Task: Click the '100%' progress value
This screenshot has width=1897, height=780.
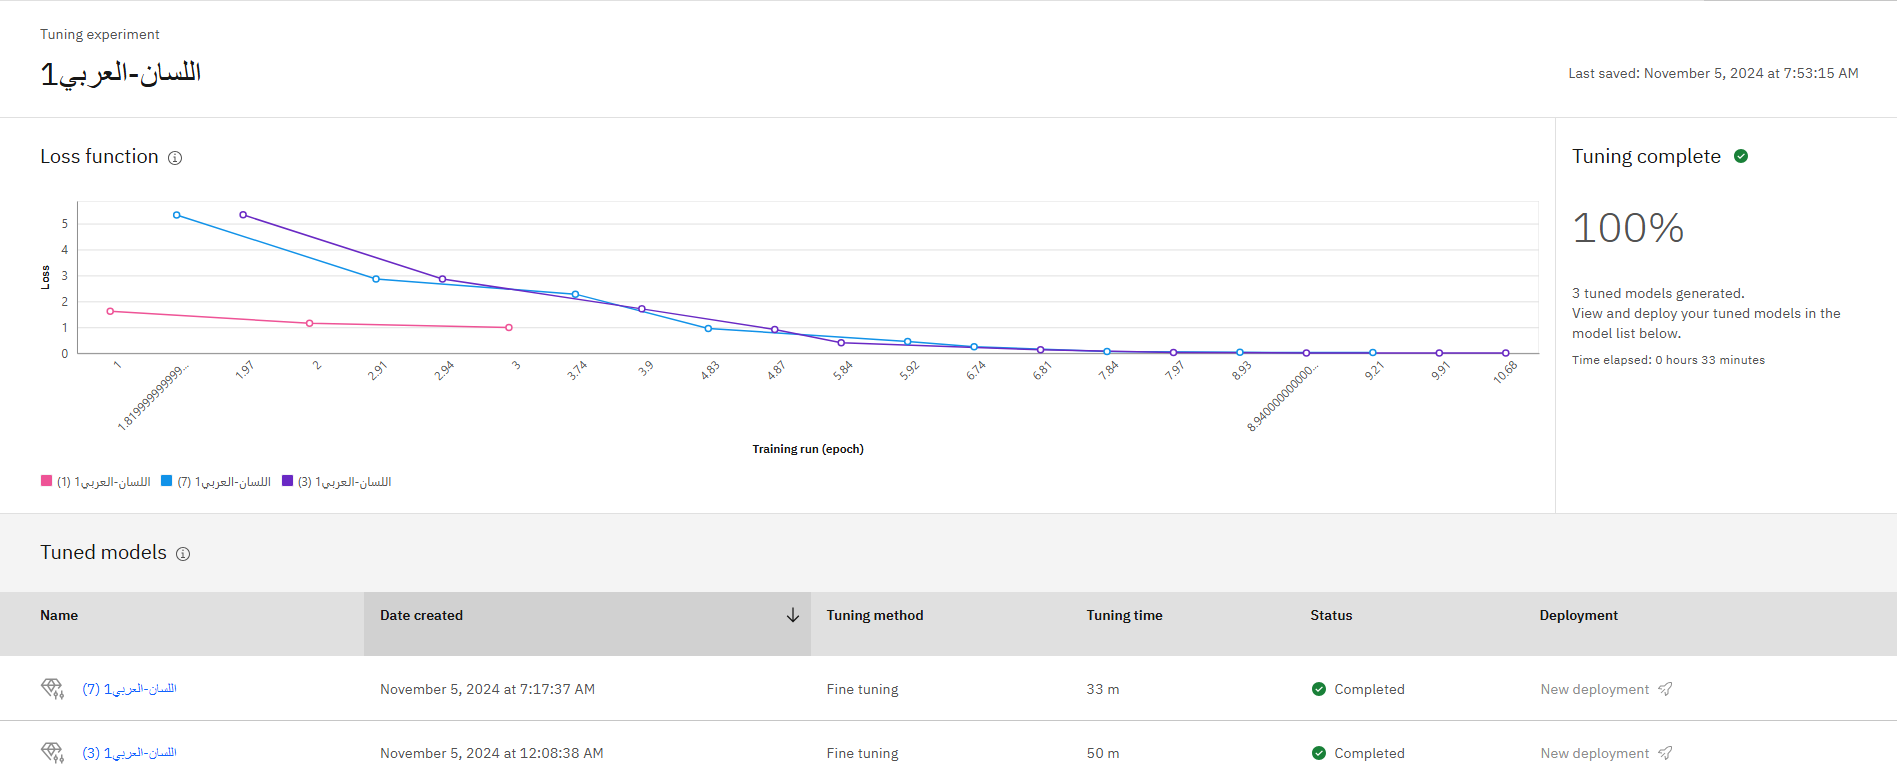Action: click(1628, 228)
